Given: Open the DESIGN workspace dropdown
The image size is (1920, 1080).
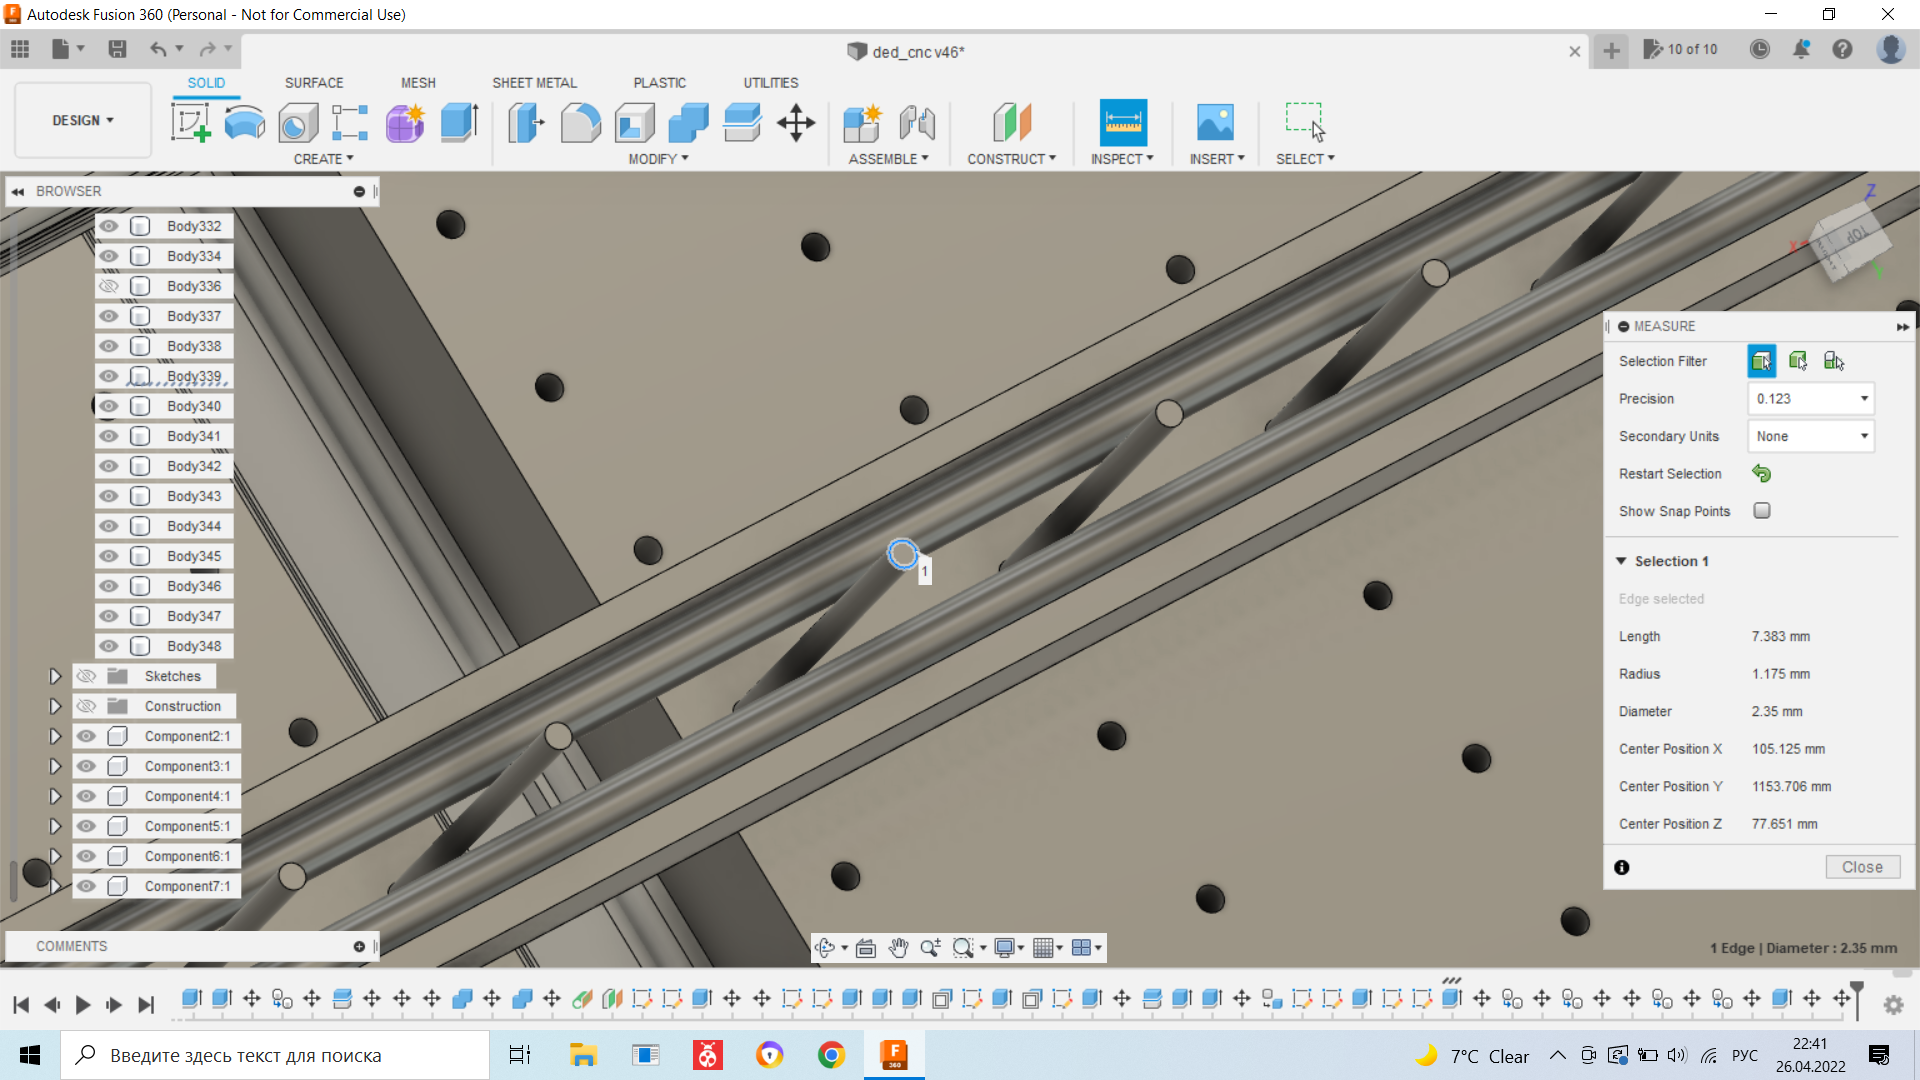Looking at the screenshot, I should tap(83, 120).
